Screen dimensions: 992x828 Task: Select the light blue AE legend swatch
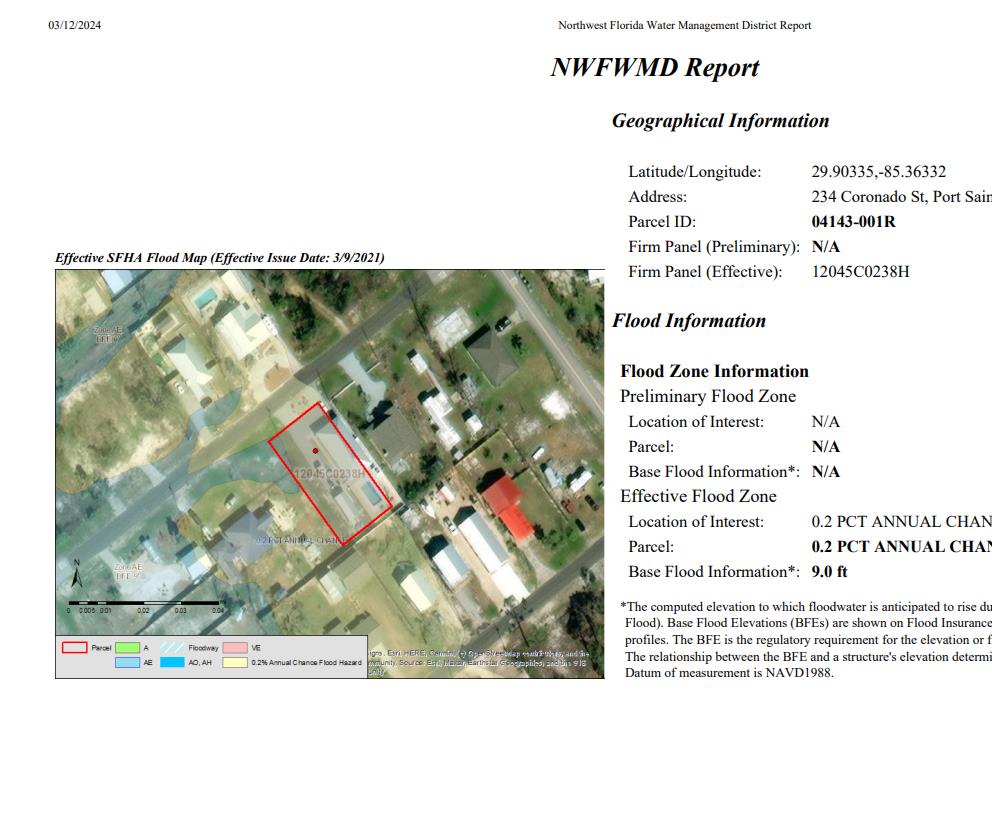coord(127,662)
